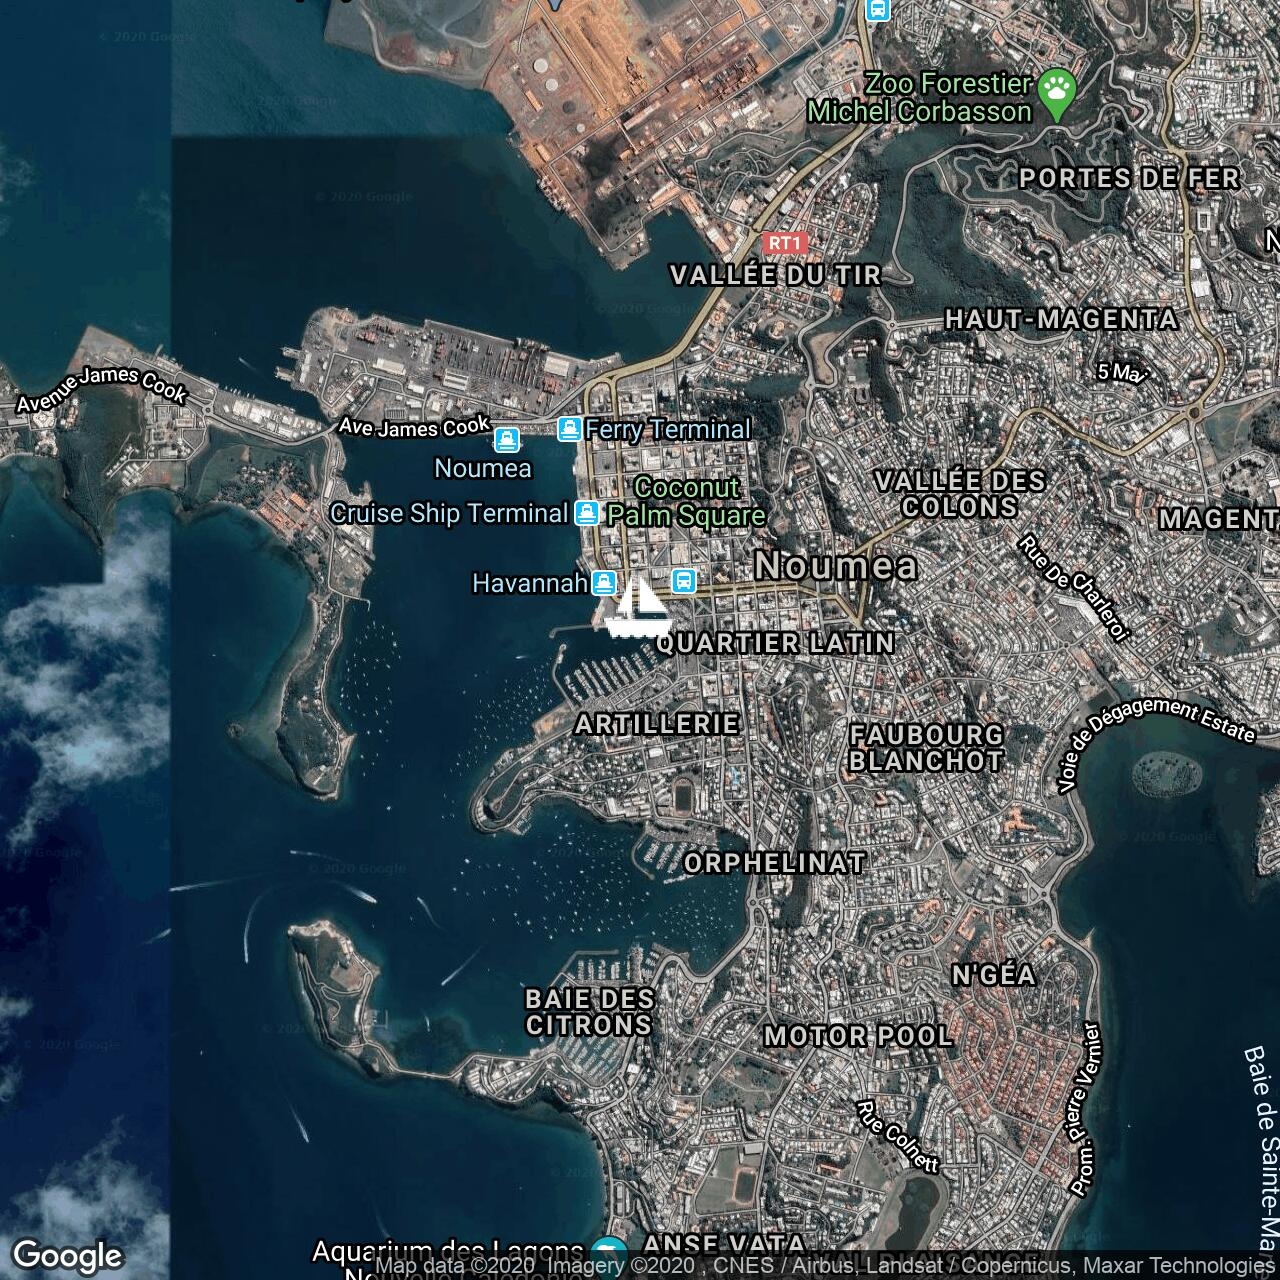1280x1280 pixels.
Task: Select the Quartier Latin district label
Action: click(775, 644)
